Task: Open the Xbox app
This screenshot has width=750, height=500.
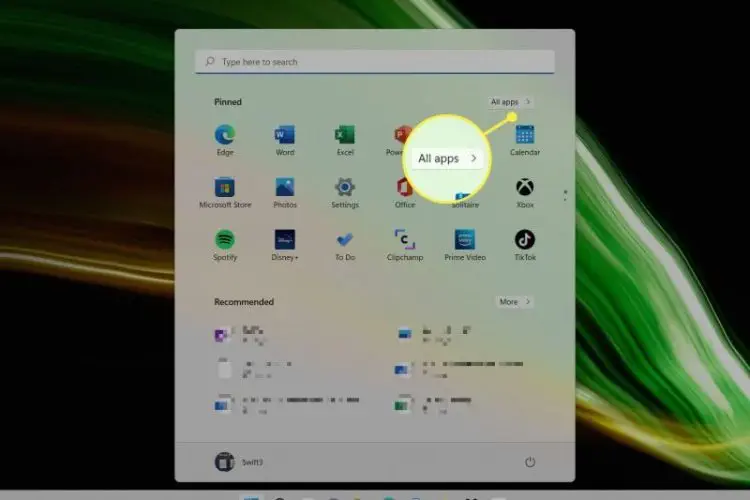Action: click(x=525, y=193)
